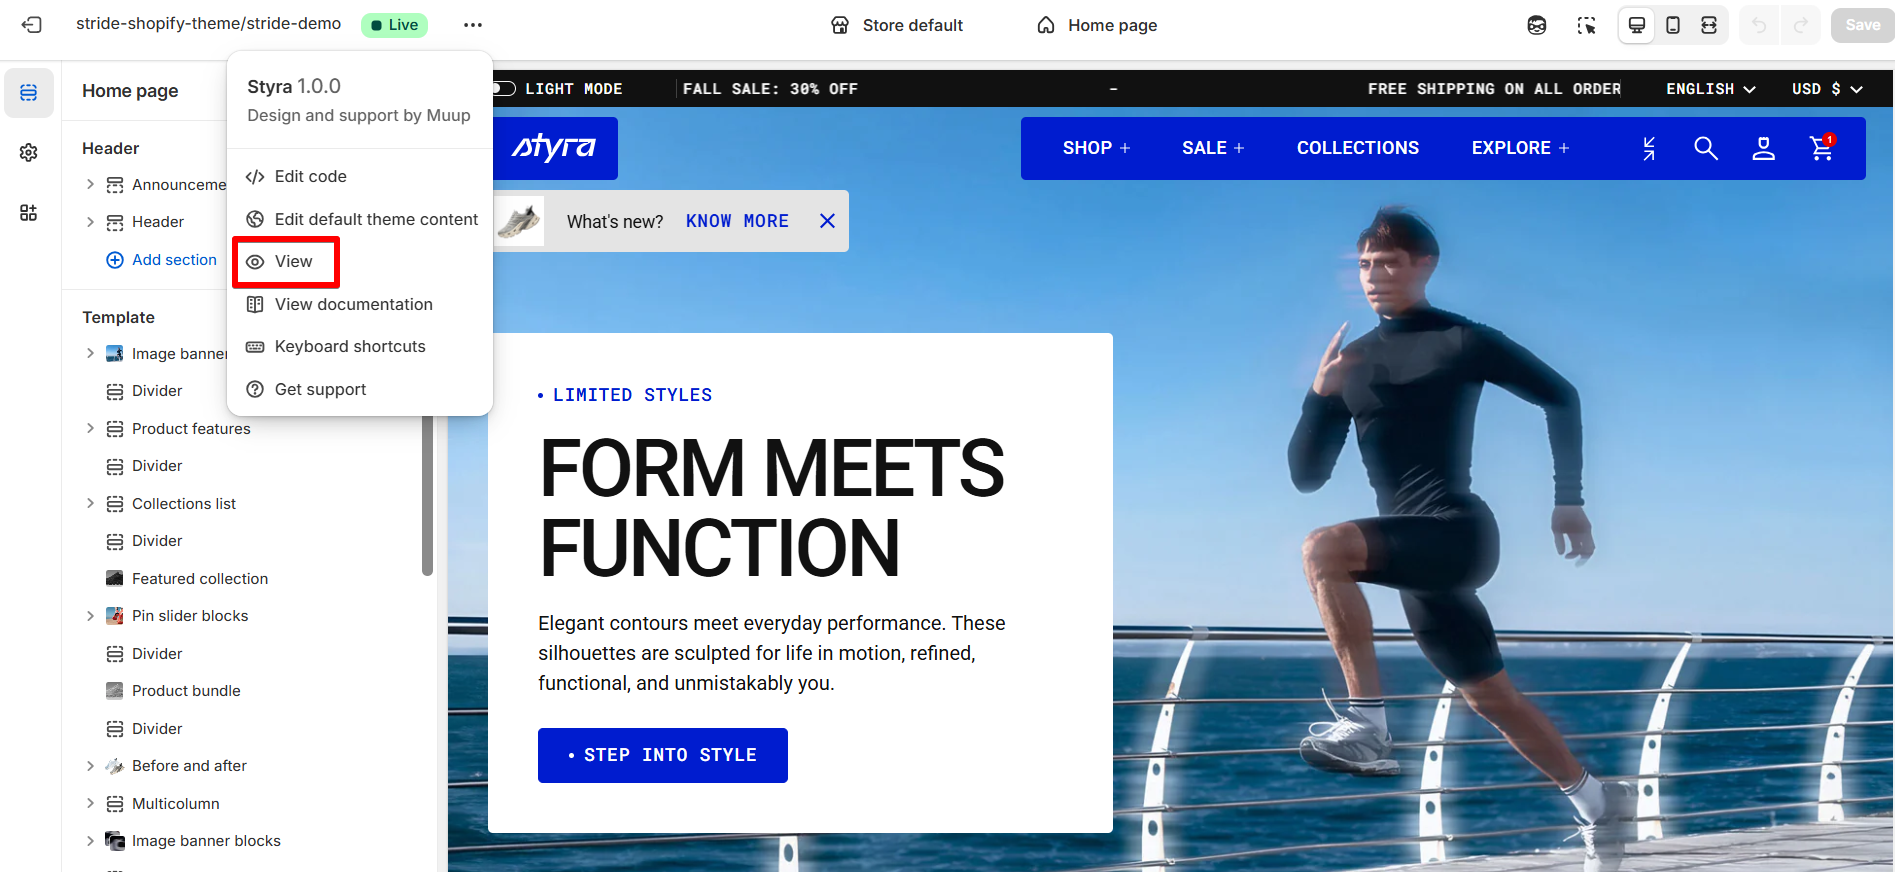1895x872 pixels.
Task: Open the shopping cart icon in store header
Action: (x=1822, y=148)
